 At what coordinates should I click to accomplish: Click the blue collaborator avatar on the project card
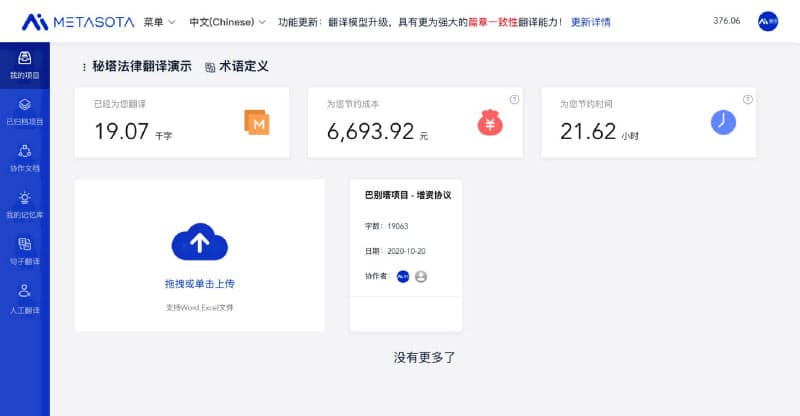(x=403, y=276)
